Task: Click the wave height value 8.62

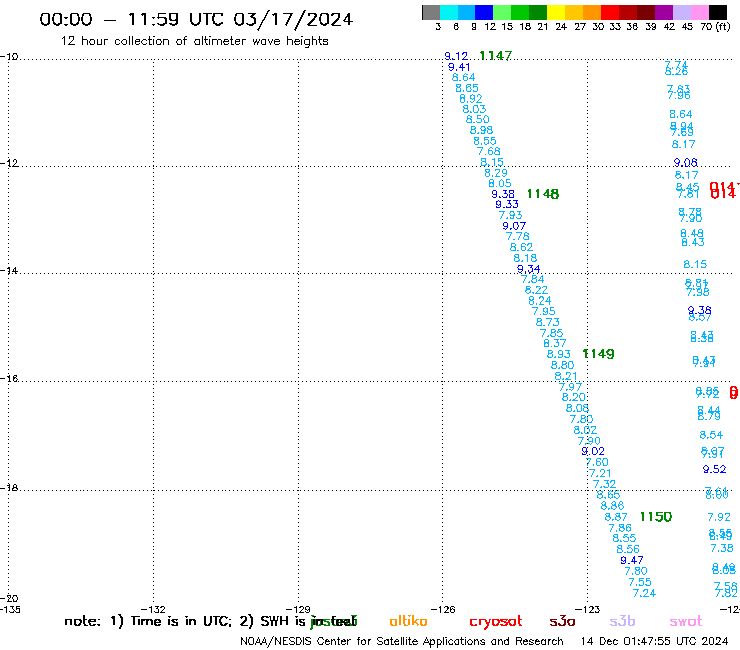Action: [x=521, y=247]
